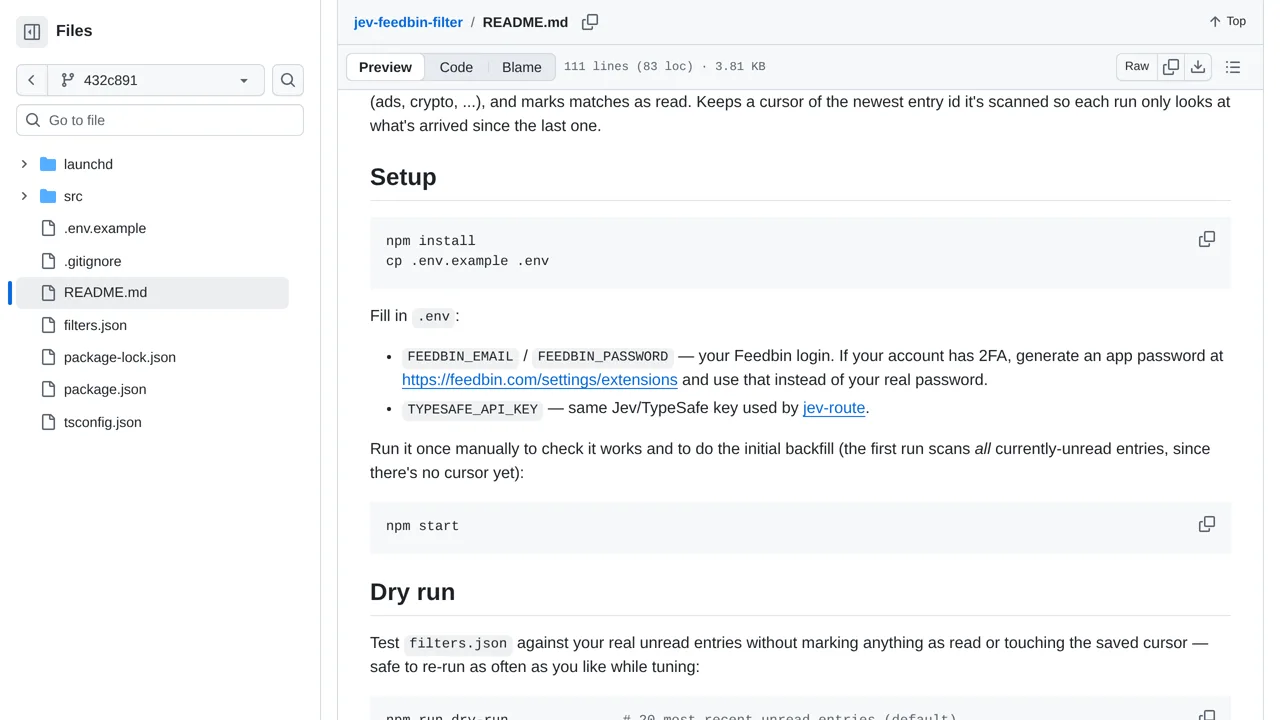The height and width of the screenshot is (720, 1280).
Task: Click the file search magnifier button
Action: click(x=288, y=80)
